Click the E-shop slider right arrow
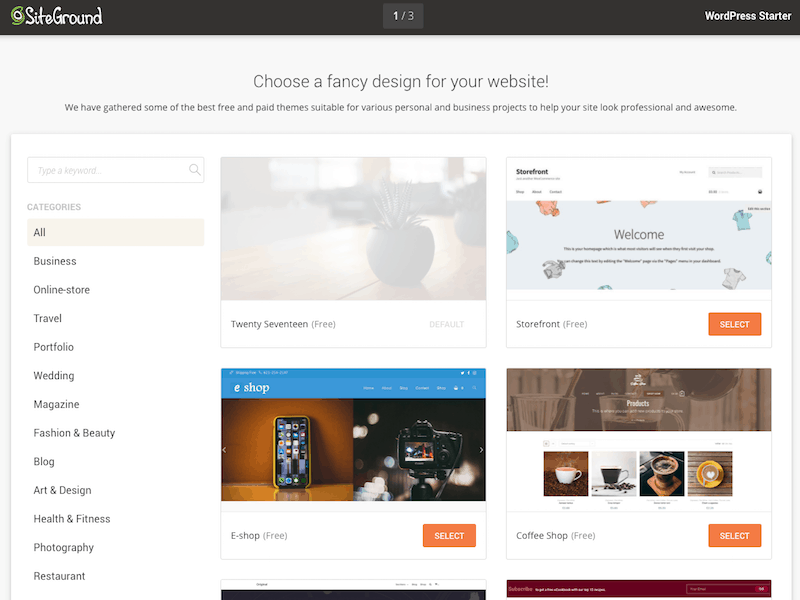Viewport: 800px width, 600px height. point(481,449)
